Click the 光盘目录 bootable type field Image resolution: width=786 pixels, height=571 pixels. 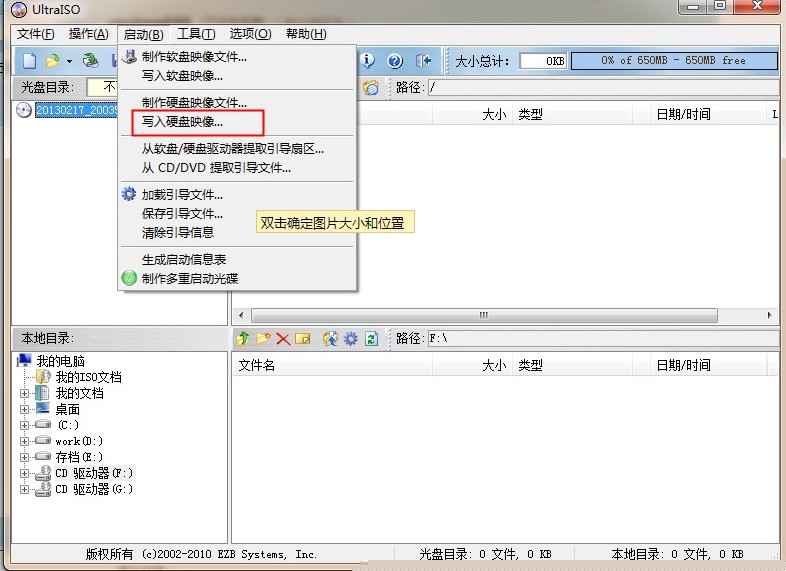pos(102,87)
